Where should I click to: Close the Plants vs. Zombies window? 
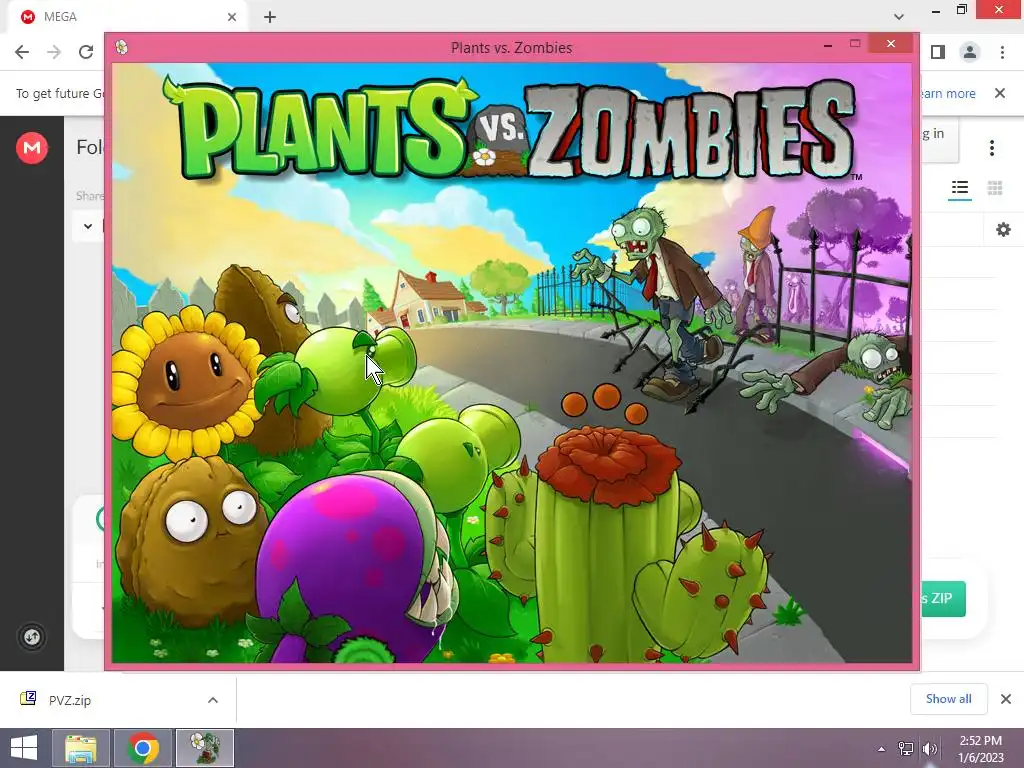pos(891,44)
